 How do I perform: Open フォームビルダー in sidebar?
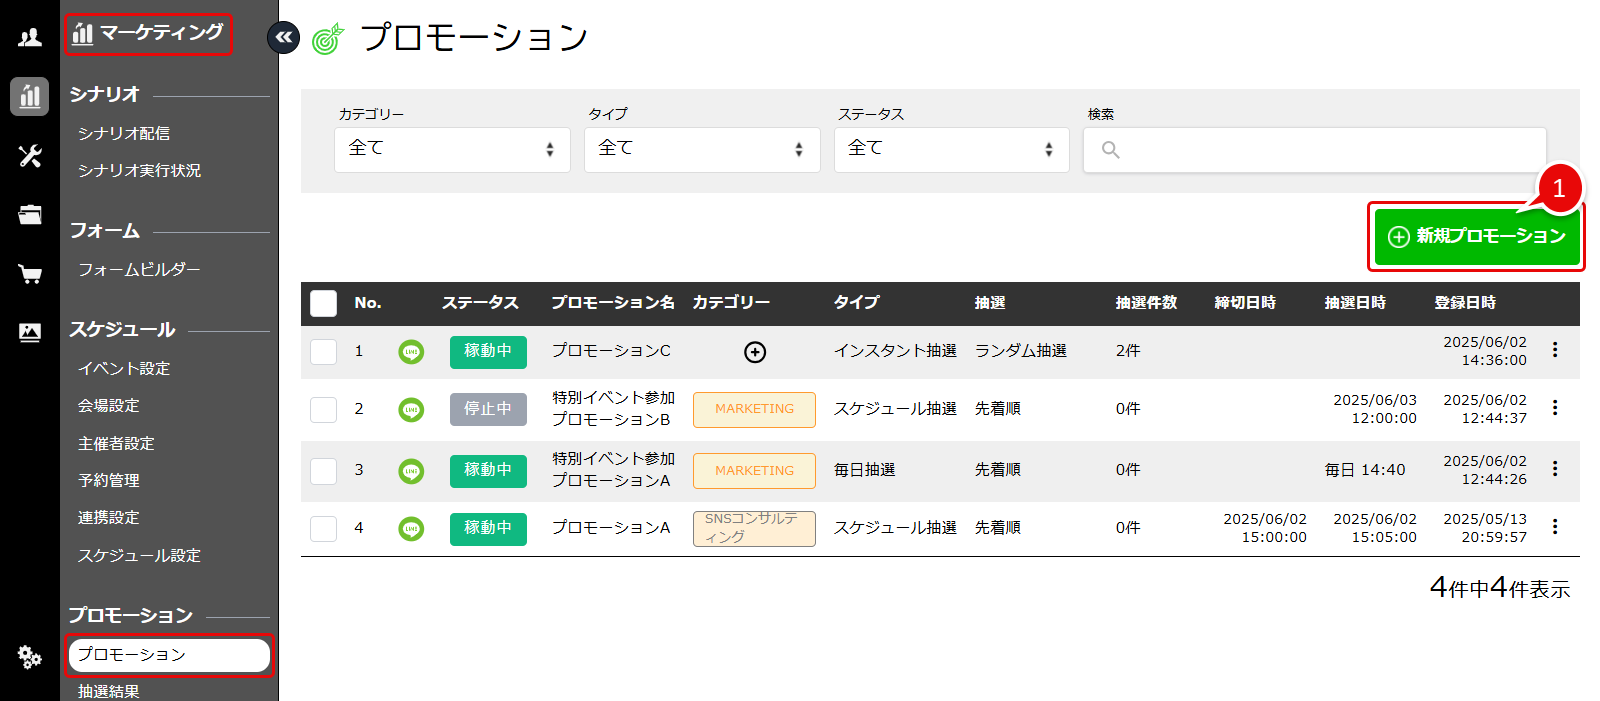(140, 269)
